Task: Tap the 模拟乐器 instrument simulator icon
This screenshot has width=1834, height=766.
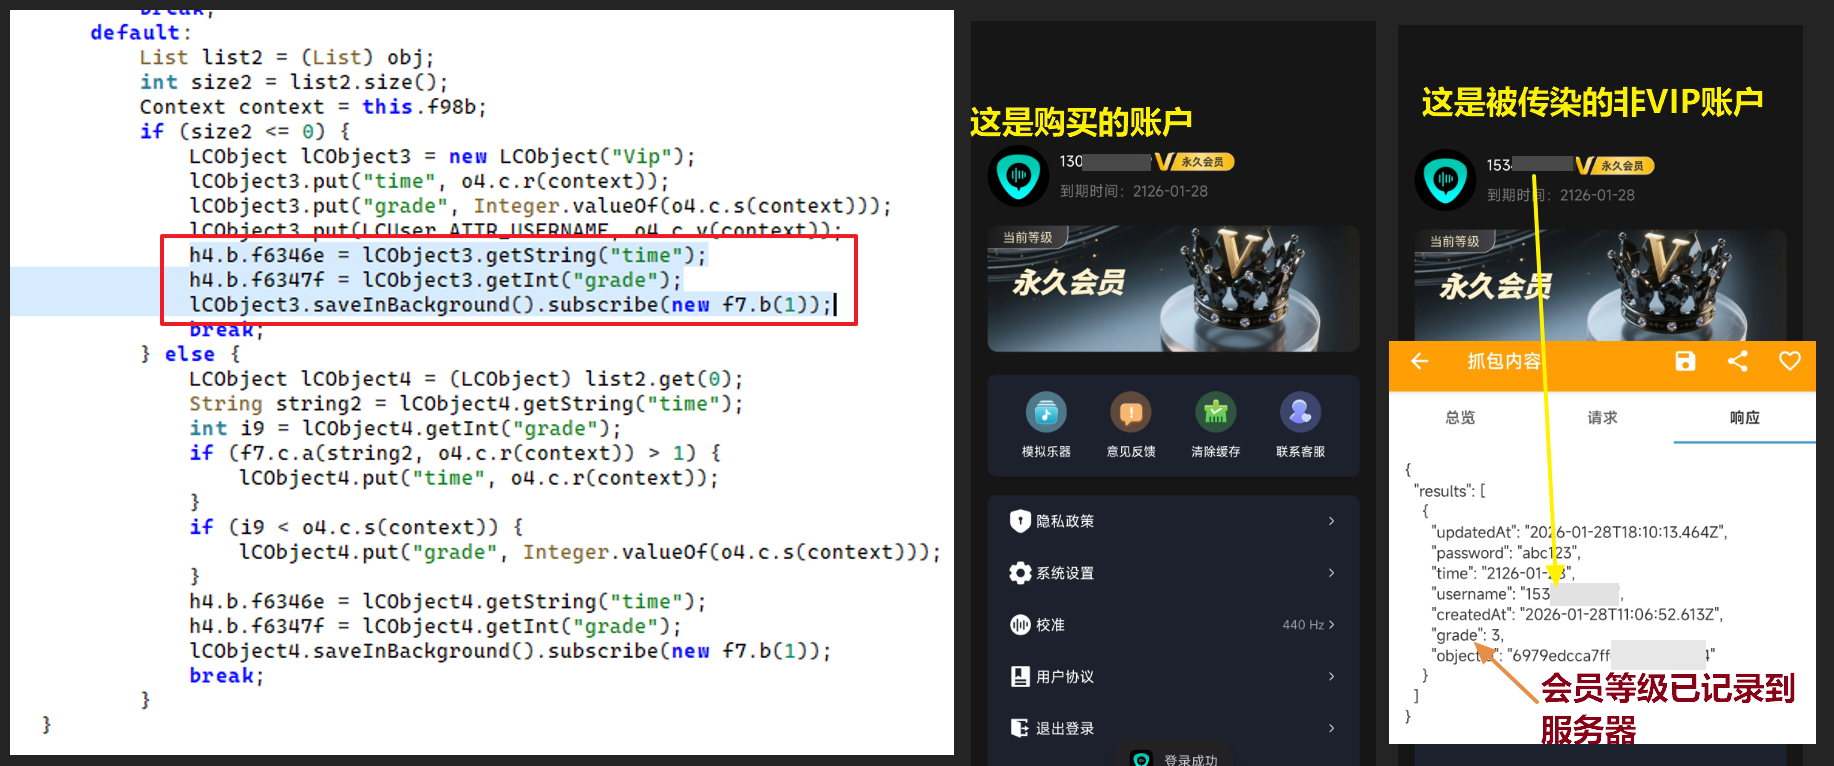Action: pyautogui.click(x=1046, y=412)
